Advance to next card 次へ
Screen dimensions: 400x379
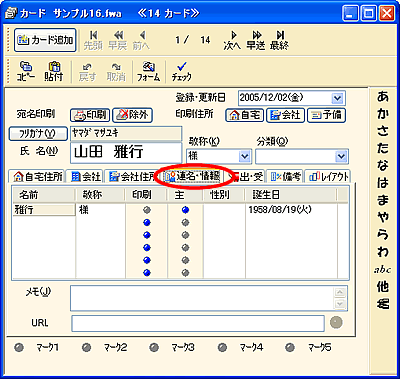click(232, 40)
